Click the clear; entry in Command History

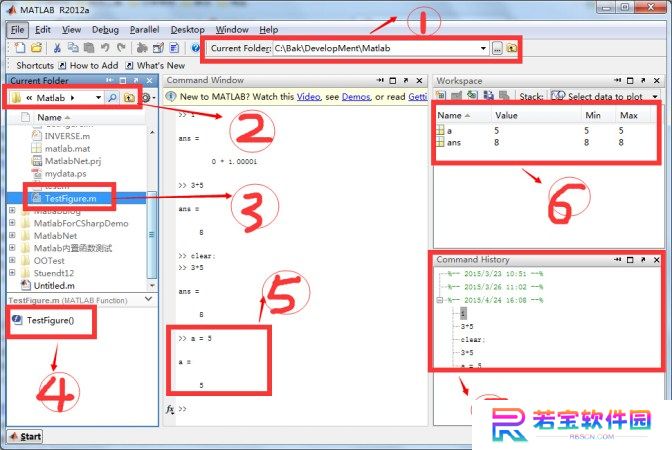[x=473, y=339]
